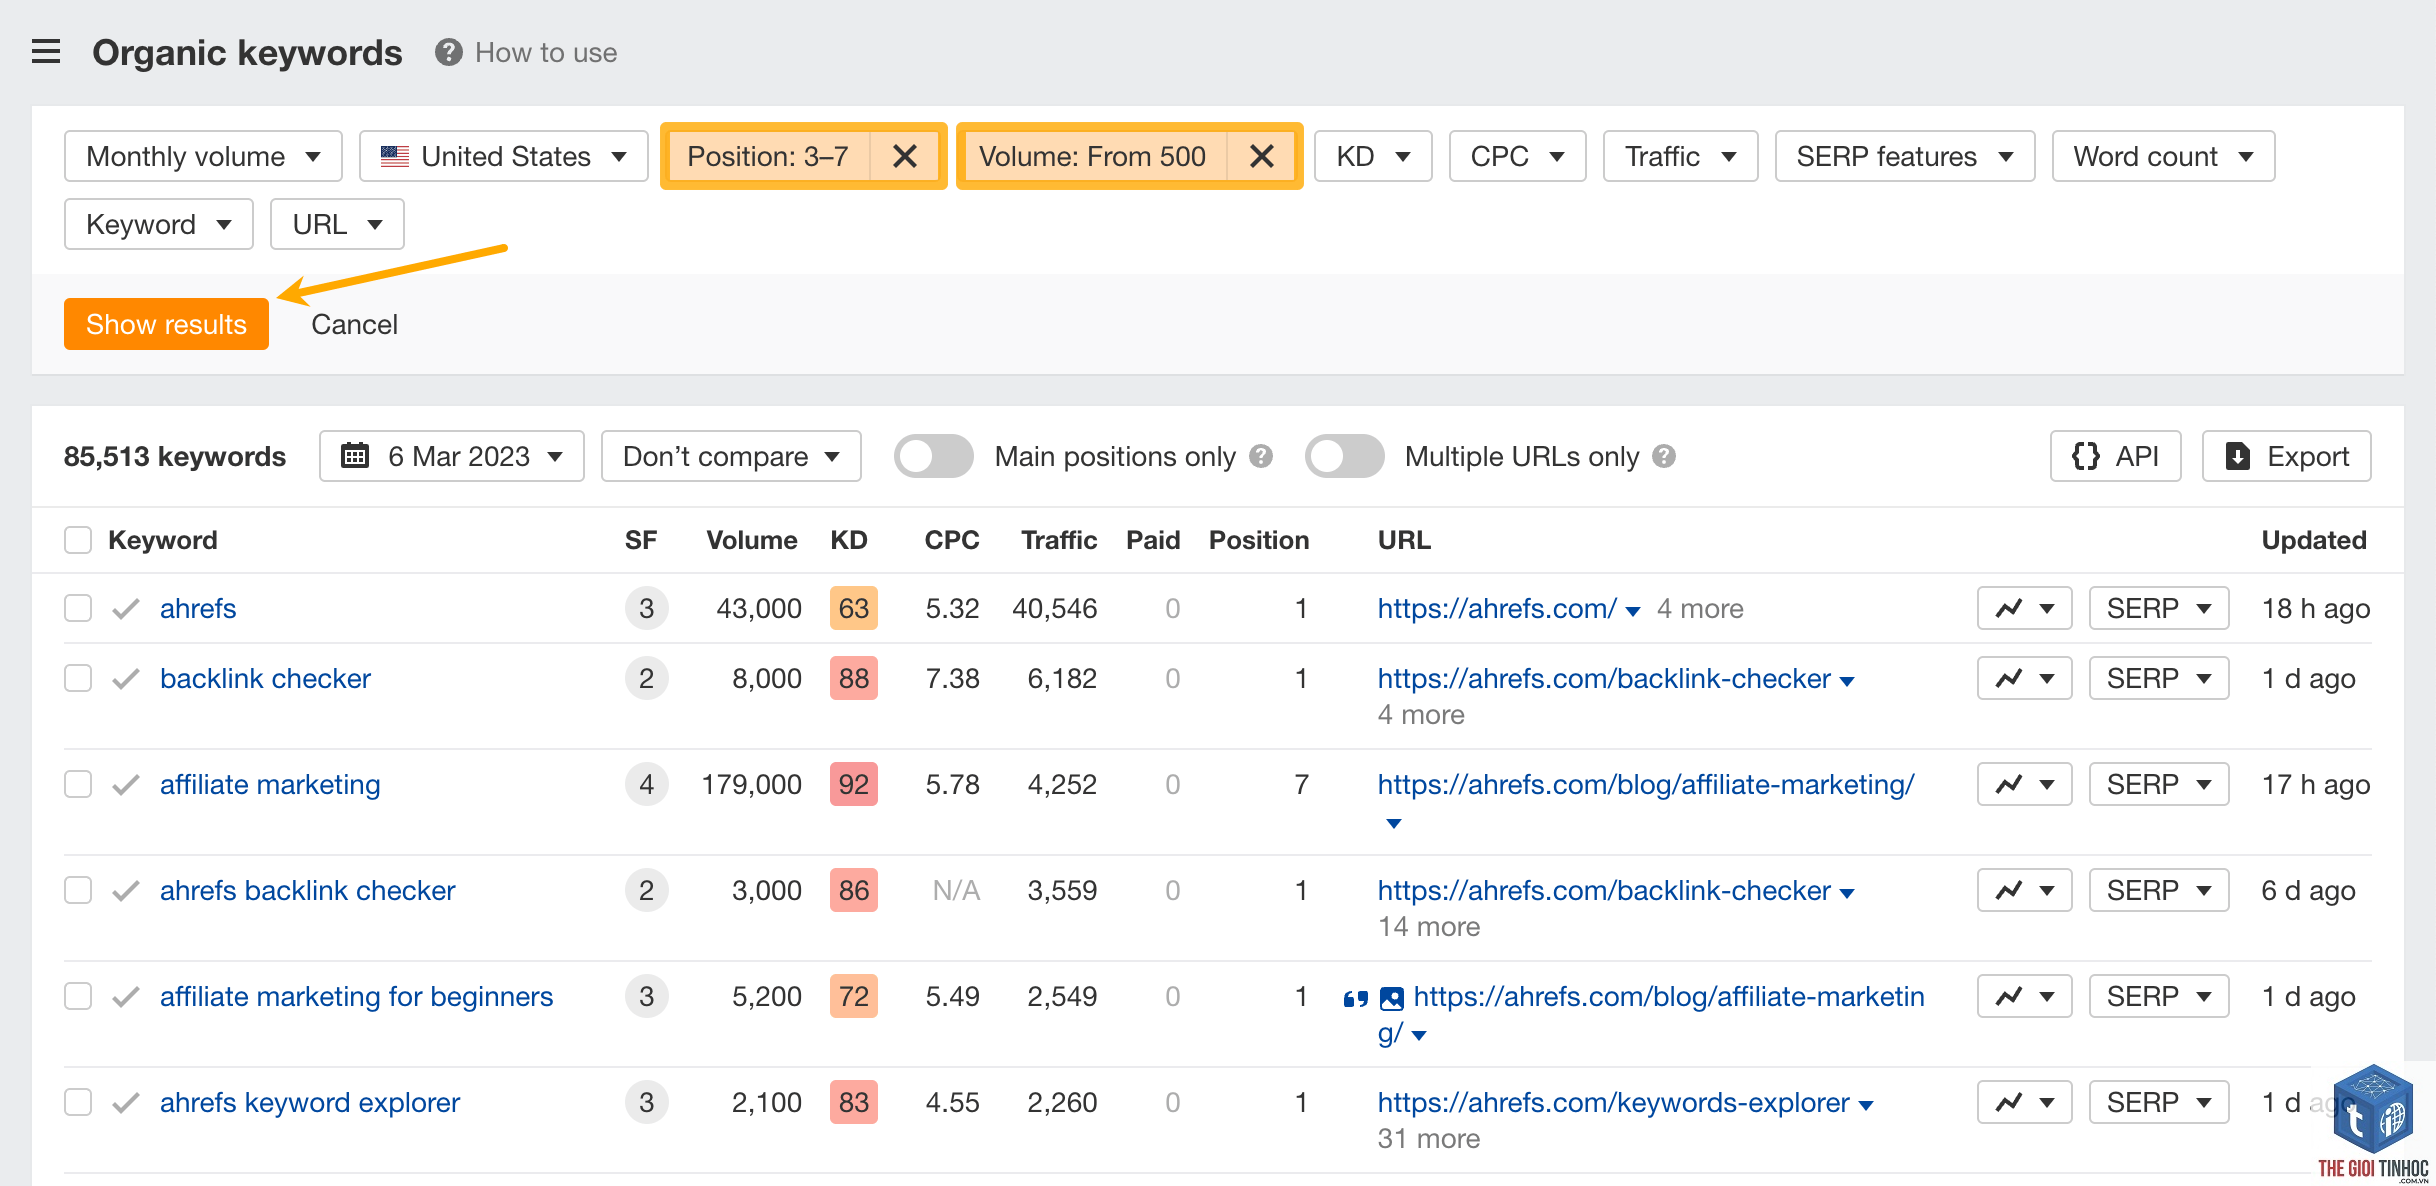Click the Export button
The image size is (2436, 1186).
click(2286, 456)
